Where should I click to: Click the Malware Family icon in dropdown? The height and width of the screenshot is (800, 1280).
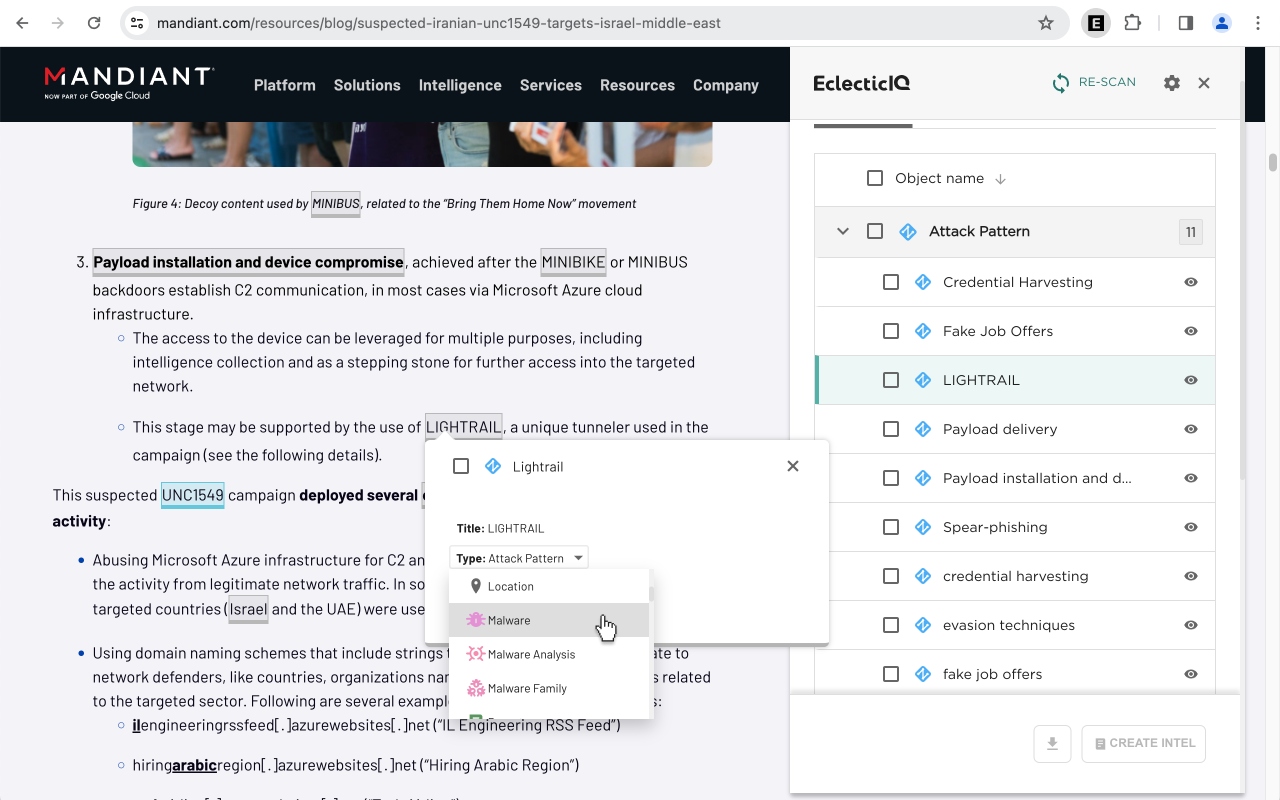[x=475, y=688]
